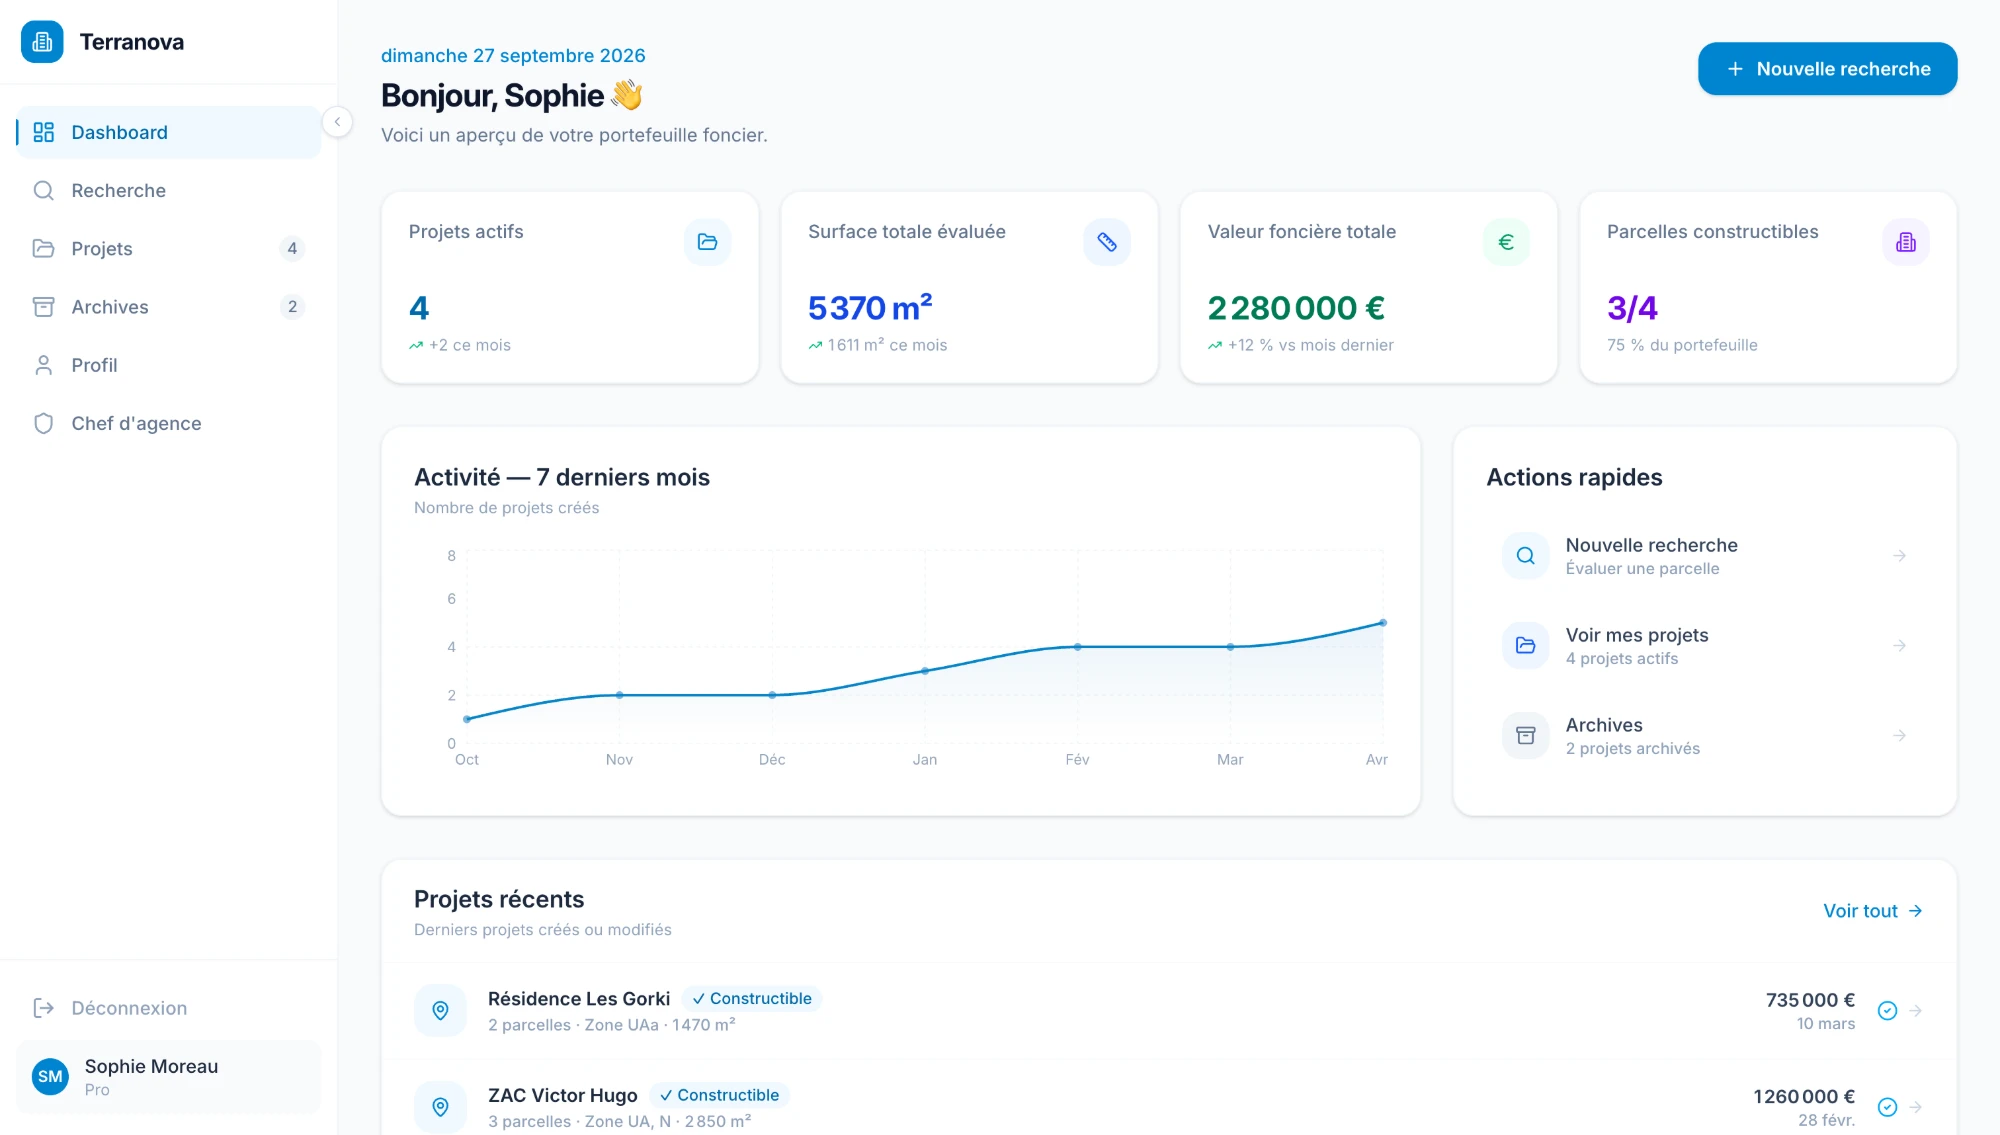The width and height of the screenshot is (2000, 1135).
Task: Click the Fév data point on the activity chart
Action: [x=1077, y=647]
